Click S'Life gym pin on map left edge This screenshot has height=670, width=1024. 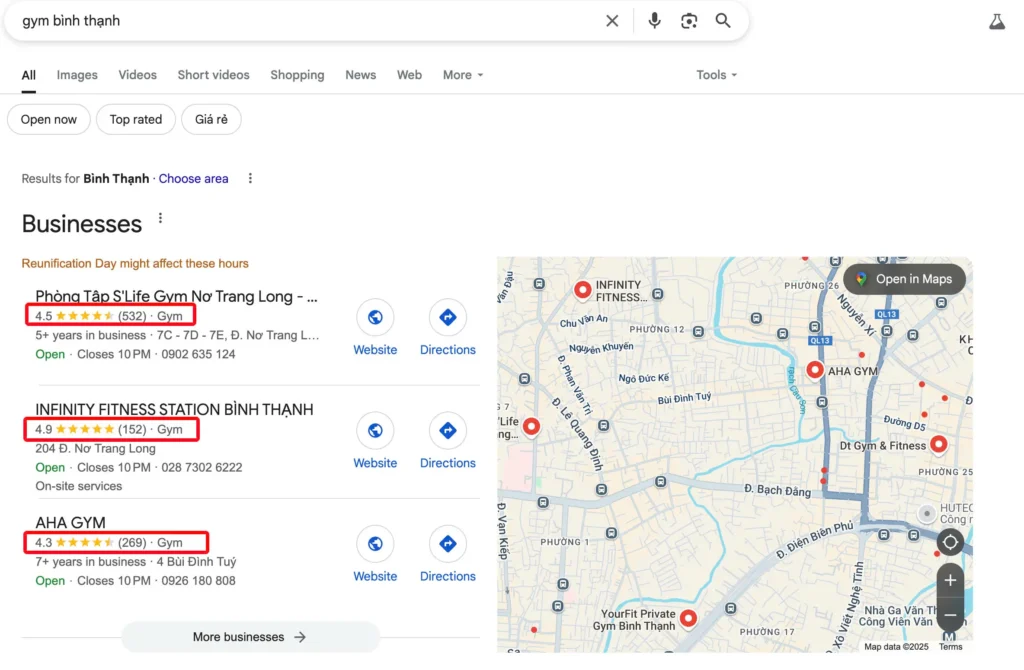[x=532, y=427]
